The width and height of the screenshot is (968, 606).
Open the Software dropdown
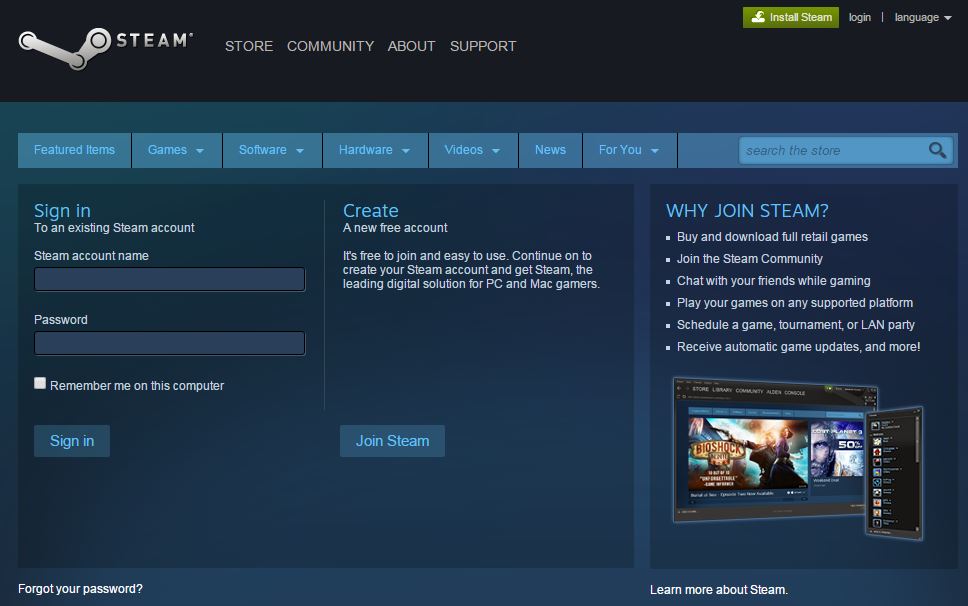271,150
